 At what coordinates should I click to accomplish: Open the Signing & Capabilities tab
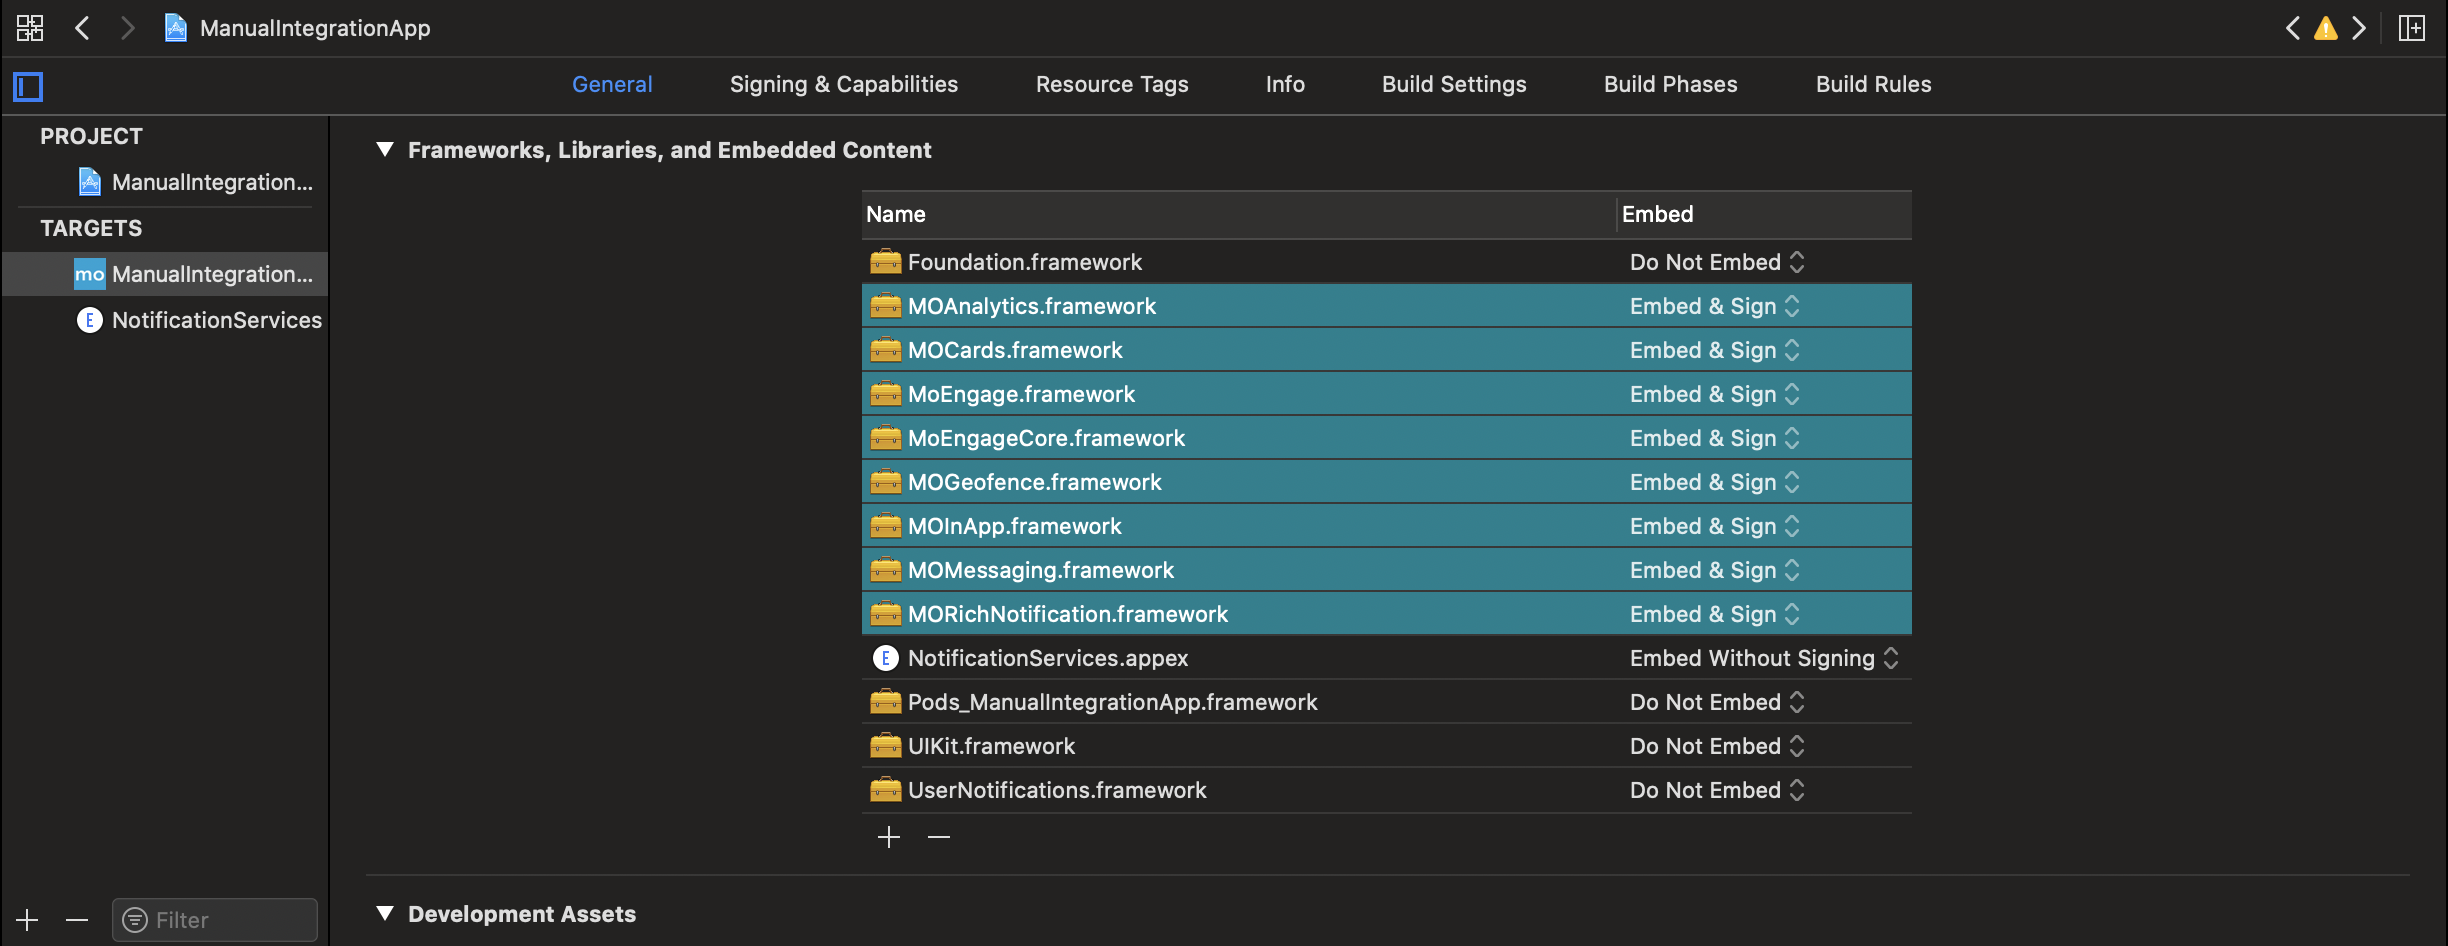coord(843,85)
